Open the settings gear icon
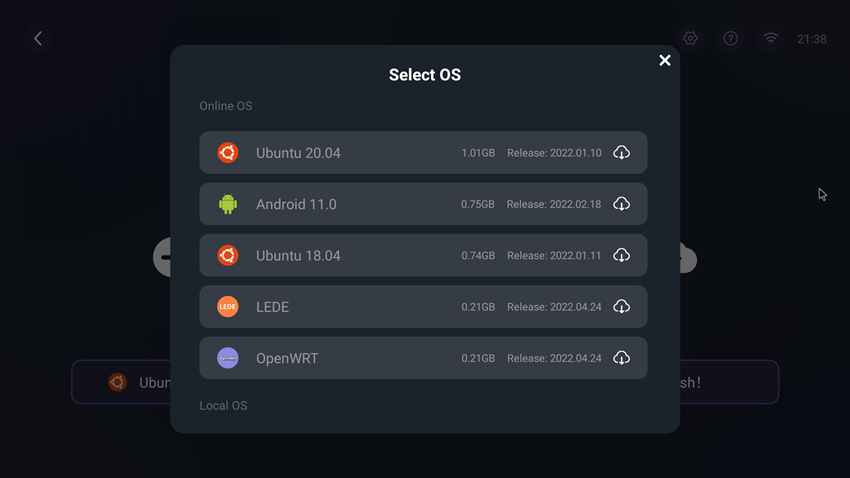 pos(690,38)
